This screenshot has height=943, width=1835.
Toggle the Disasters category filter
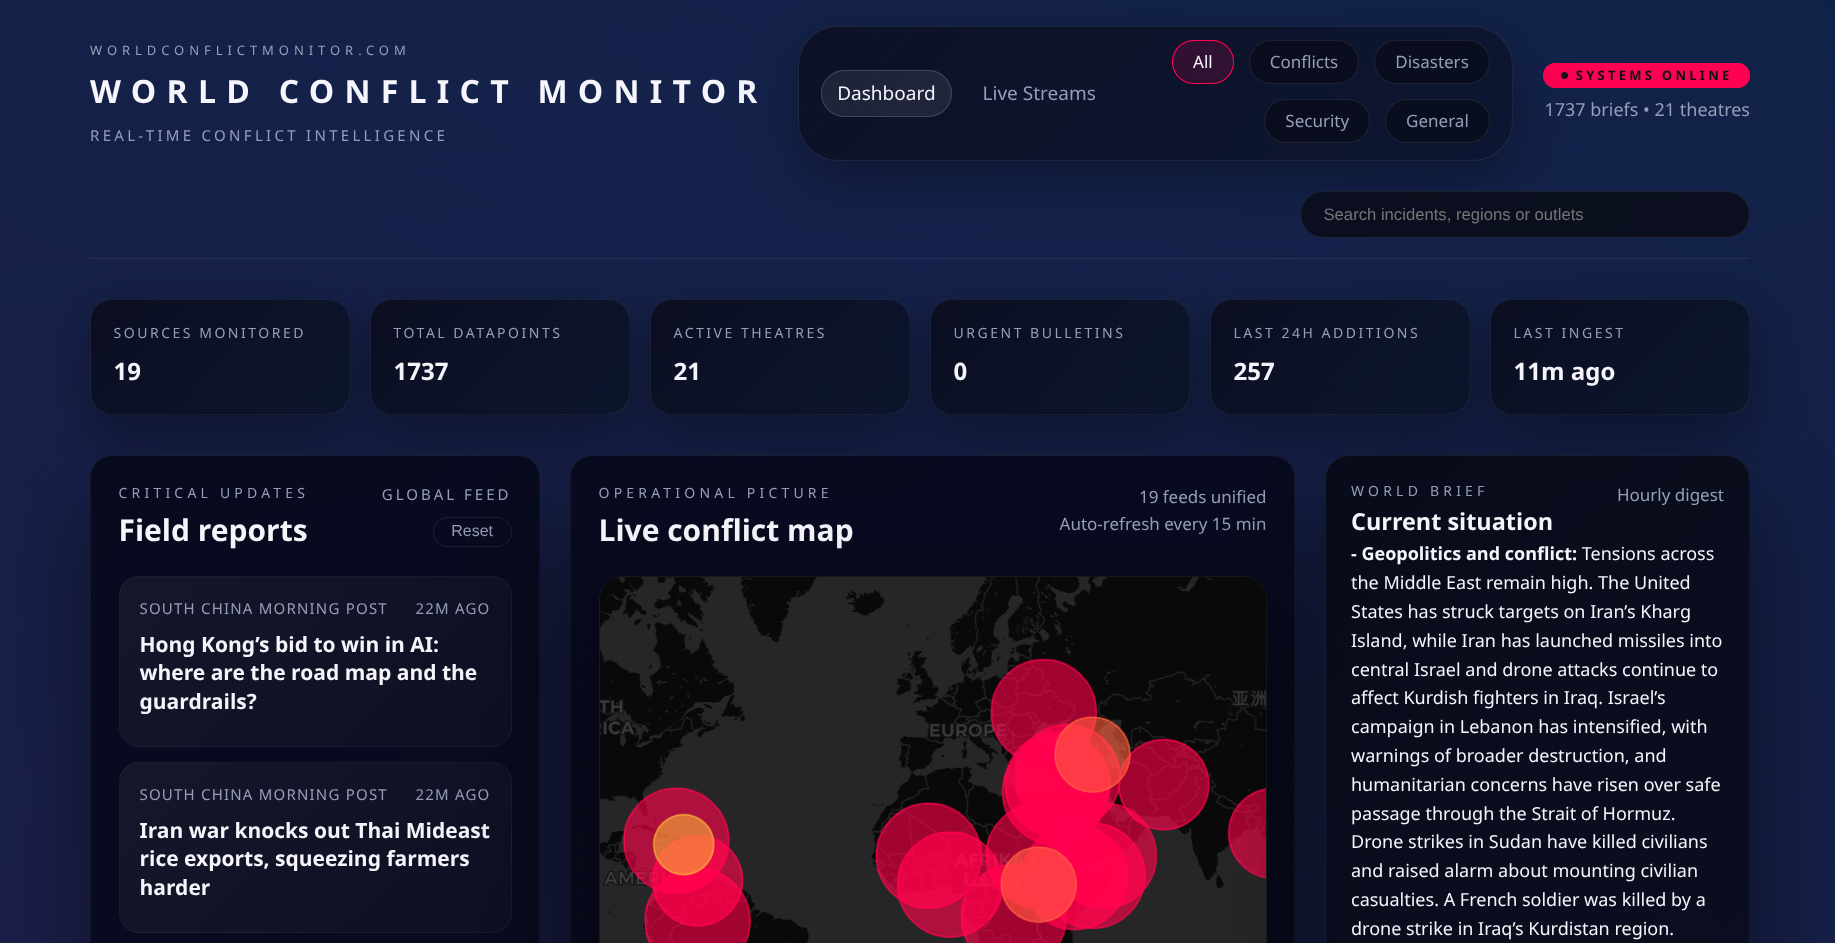click(1431, 61)
